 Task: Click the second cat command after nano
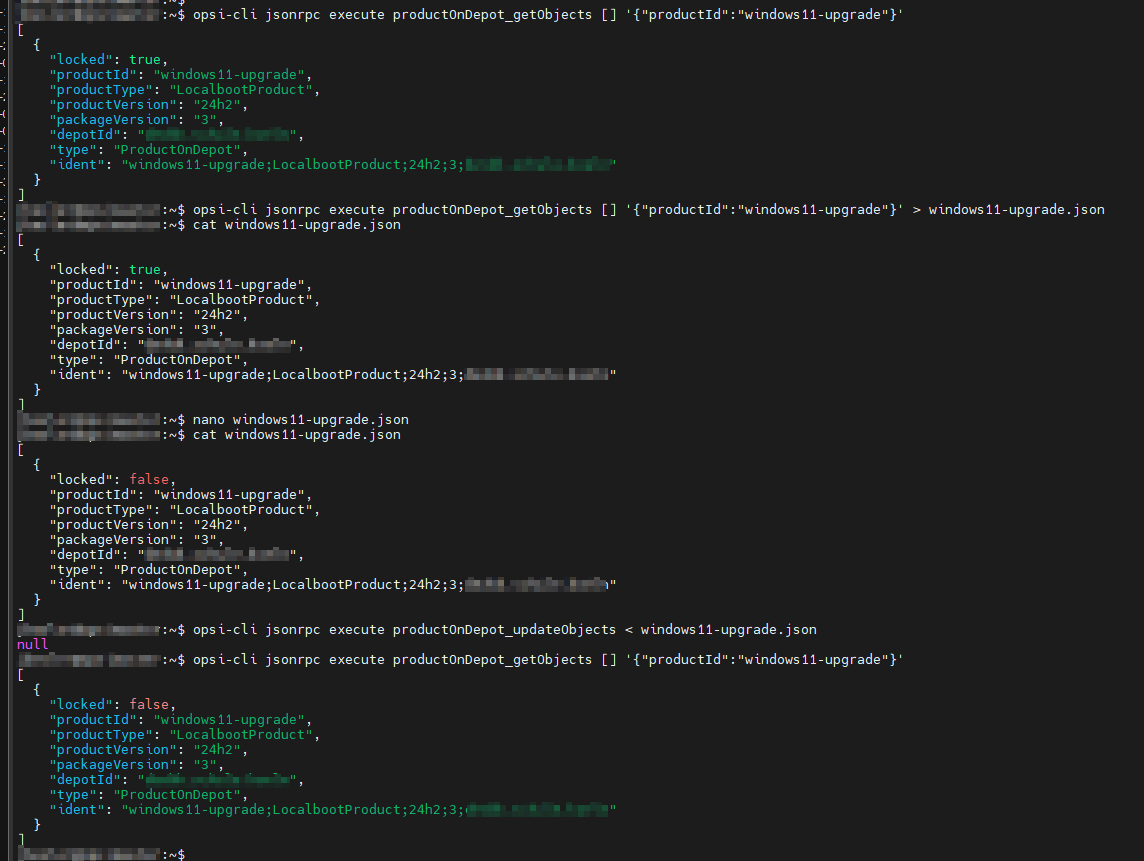[x=296, y=435]
